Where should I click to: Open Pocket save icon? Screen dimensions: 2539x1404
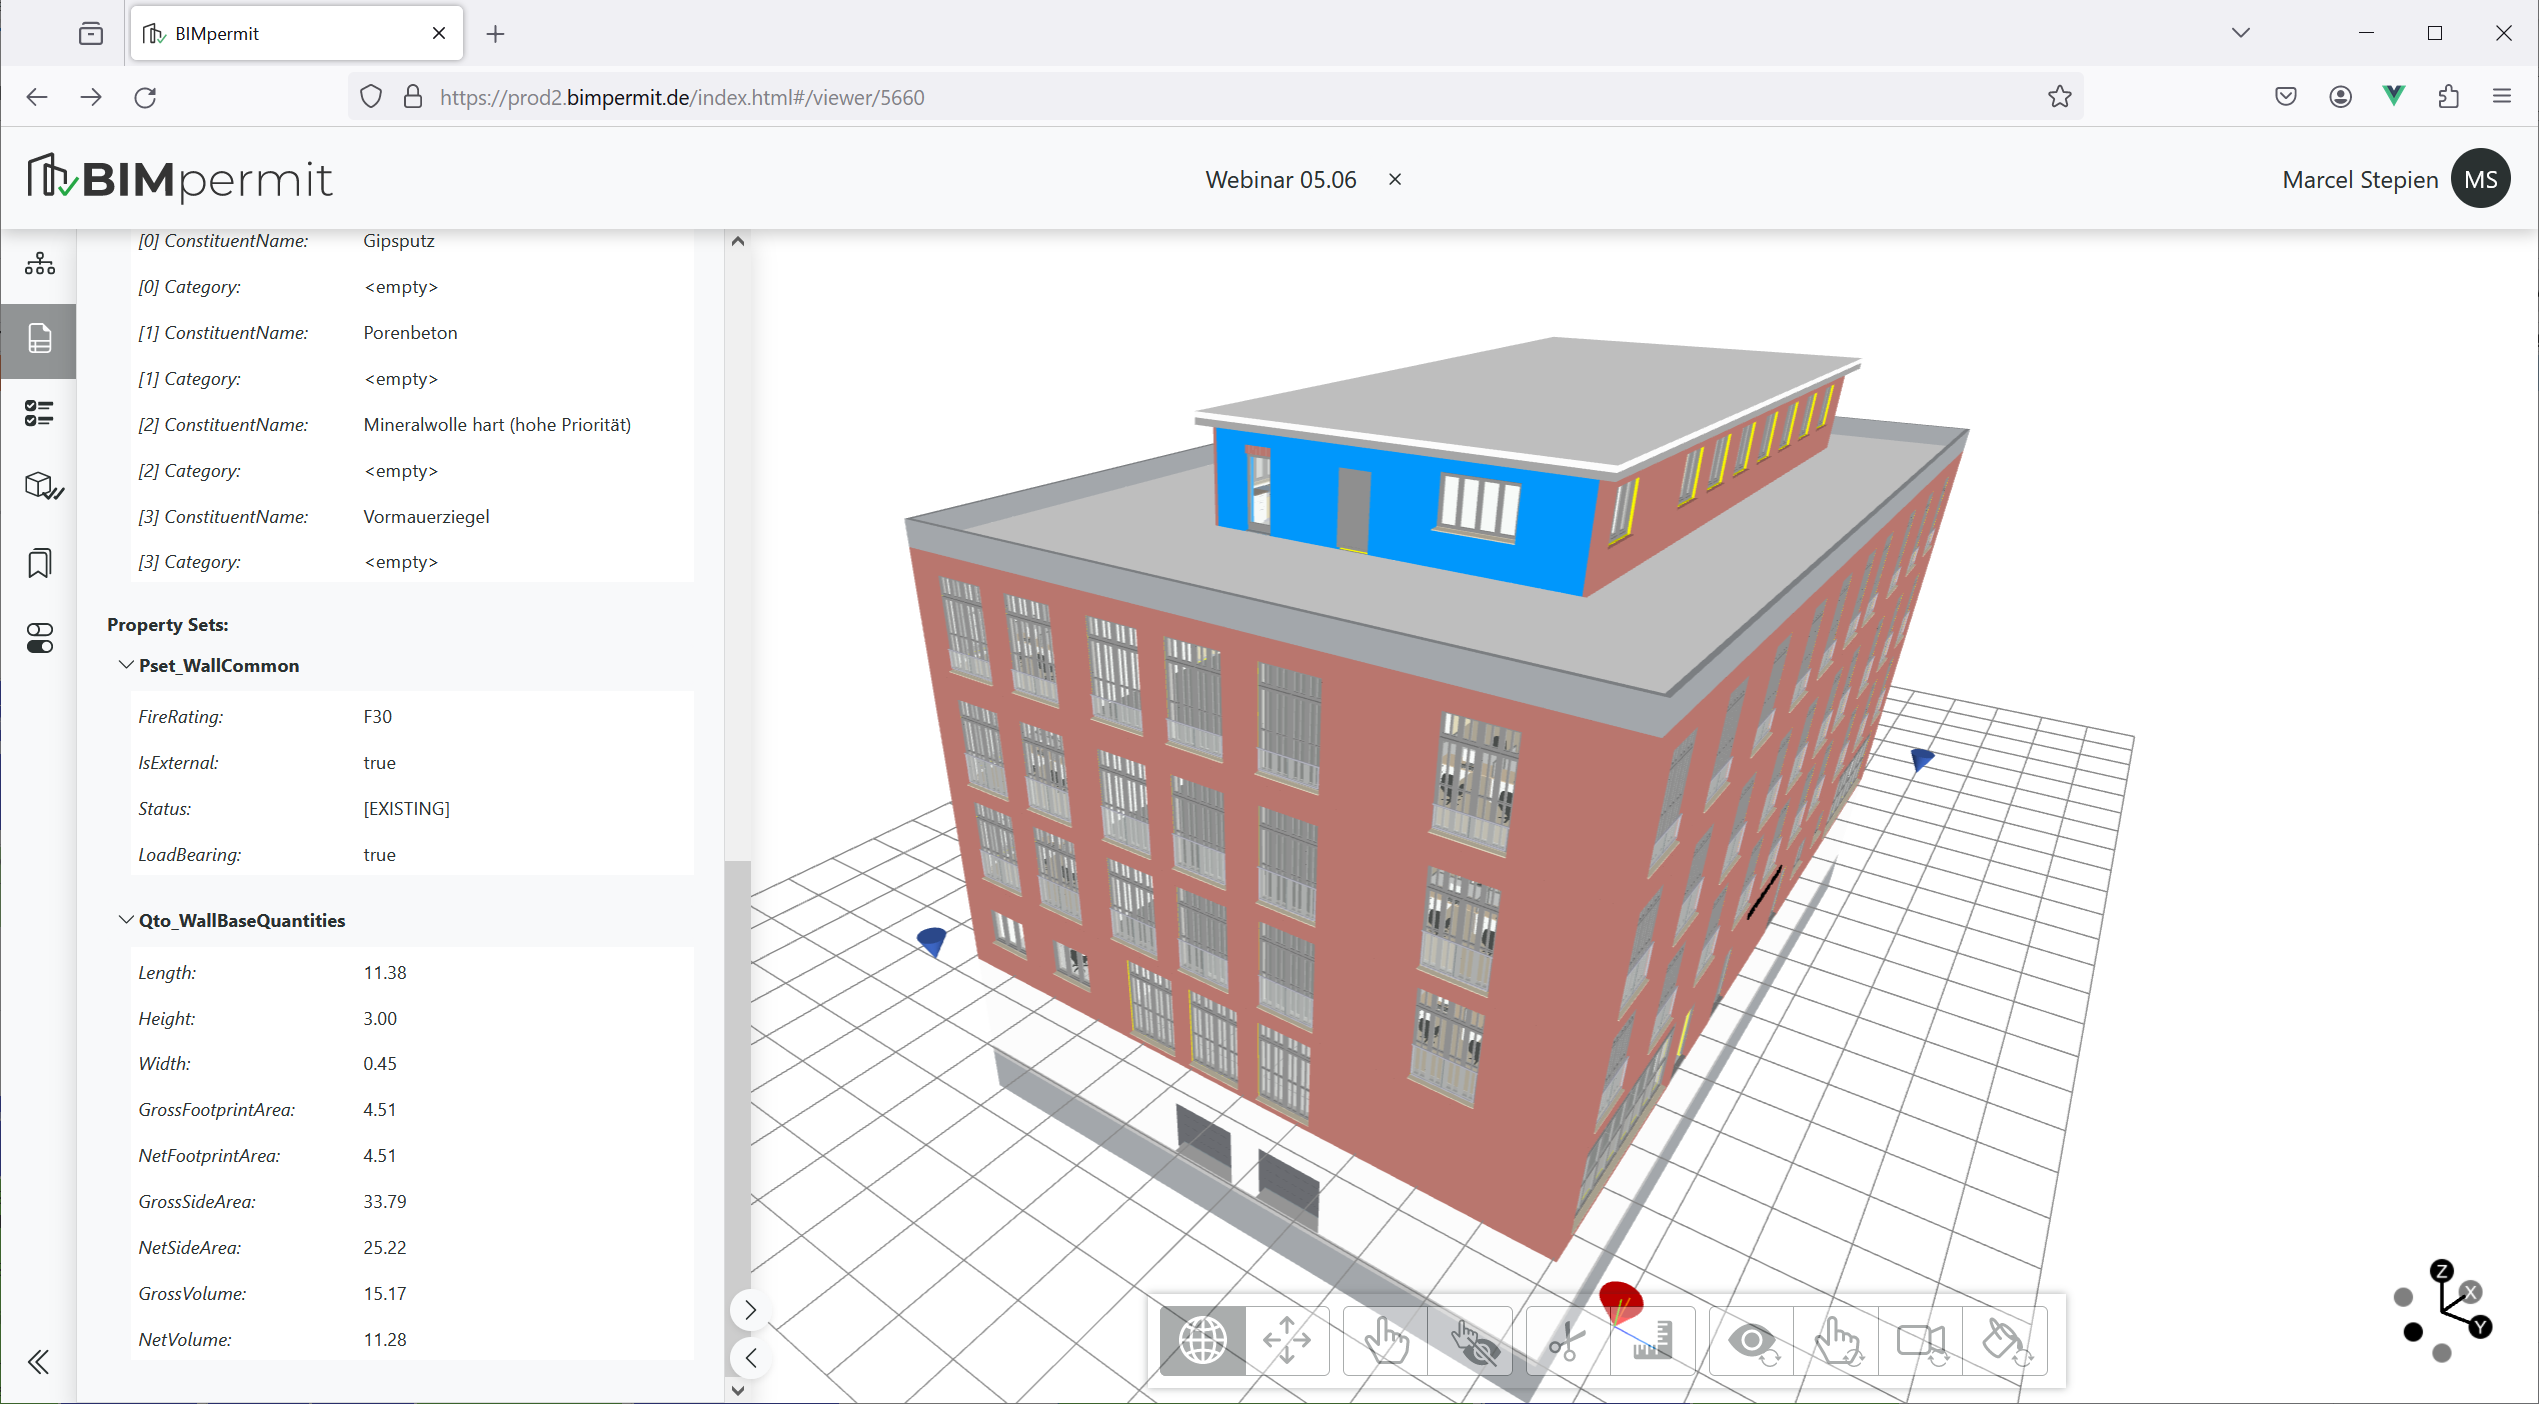(x=2286, y=97)
